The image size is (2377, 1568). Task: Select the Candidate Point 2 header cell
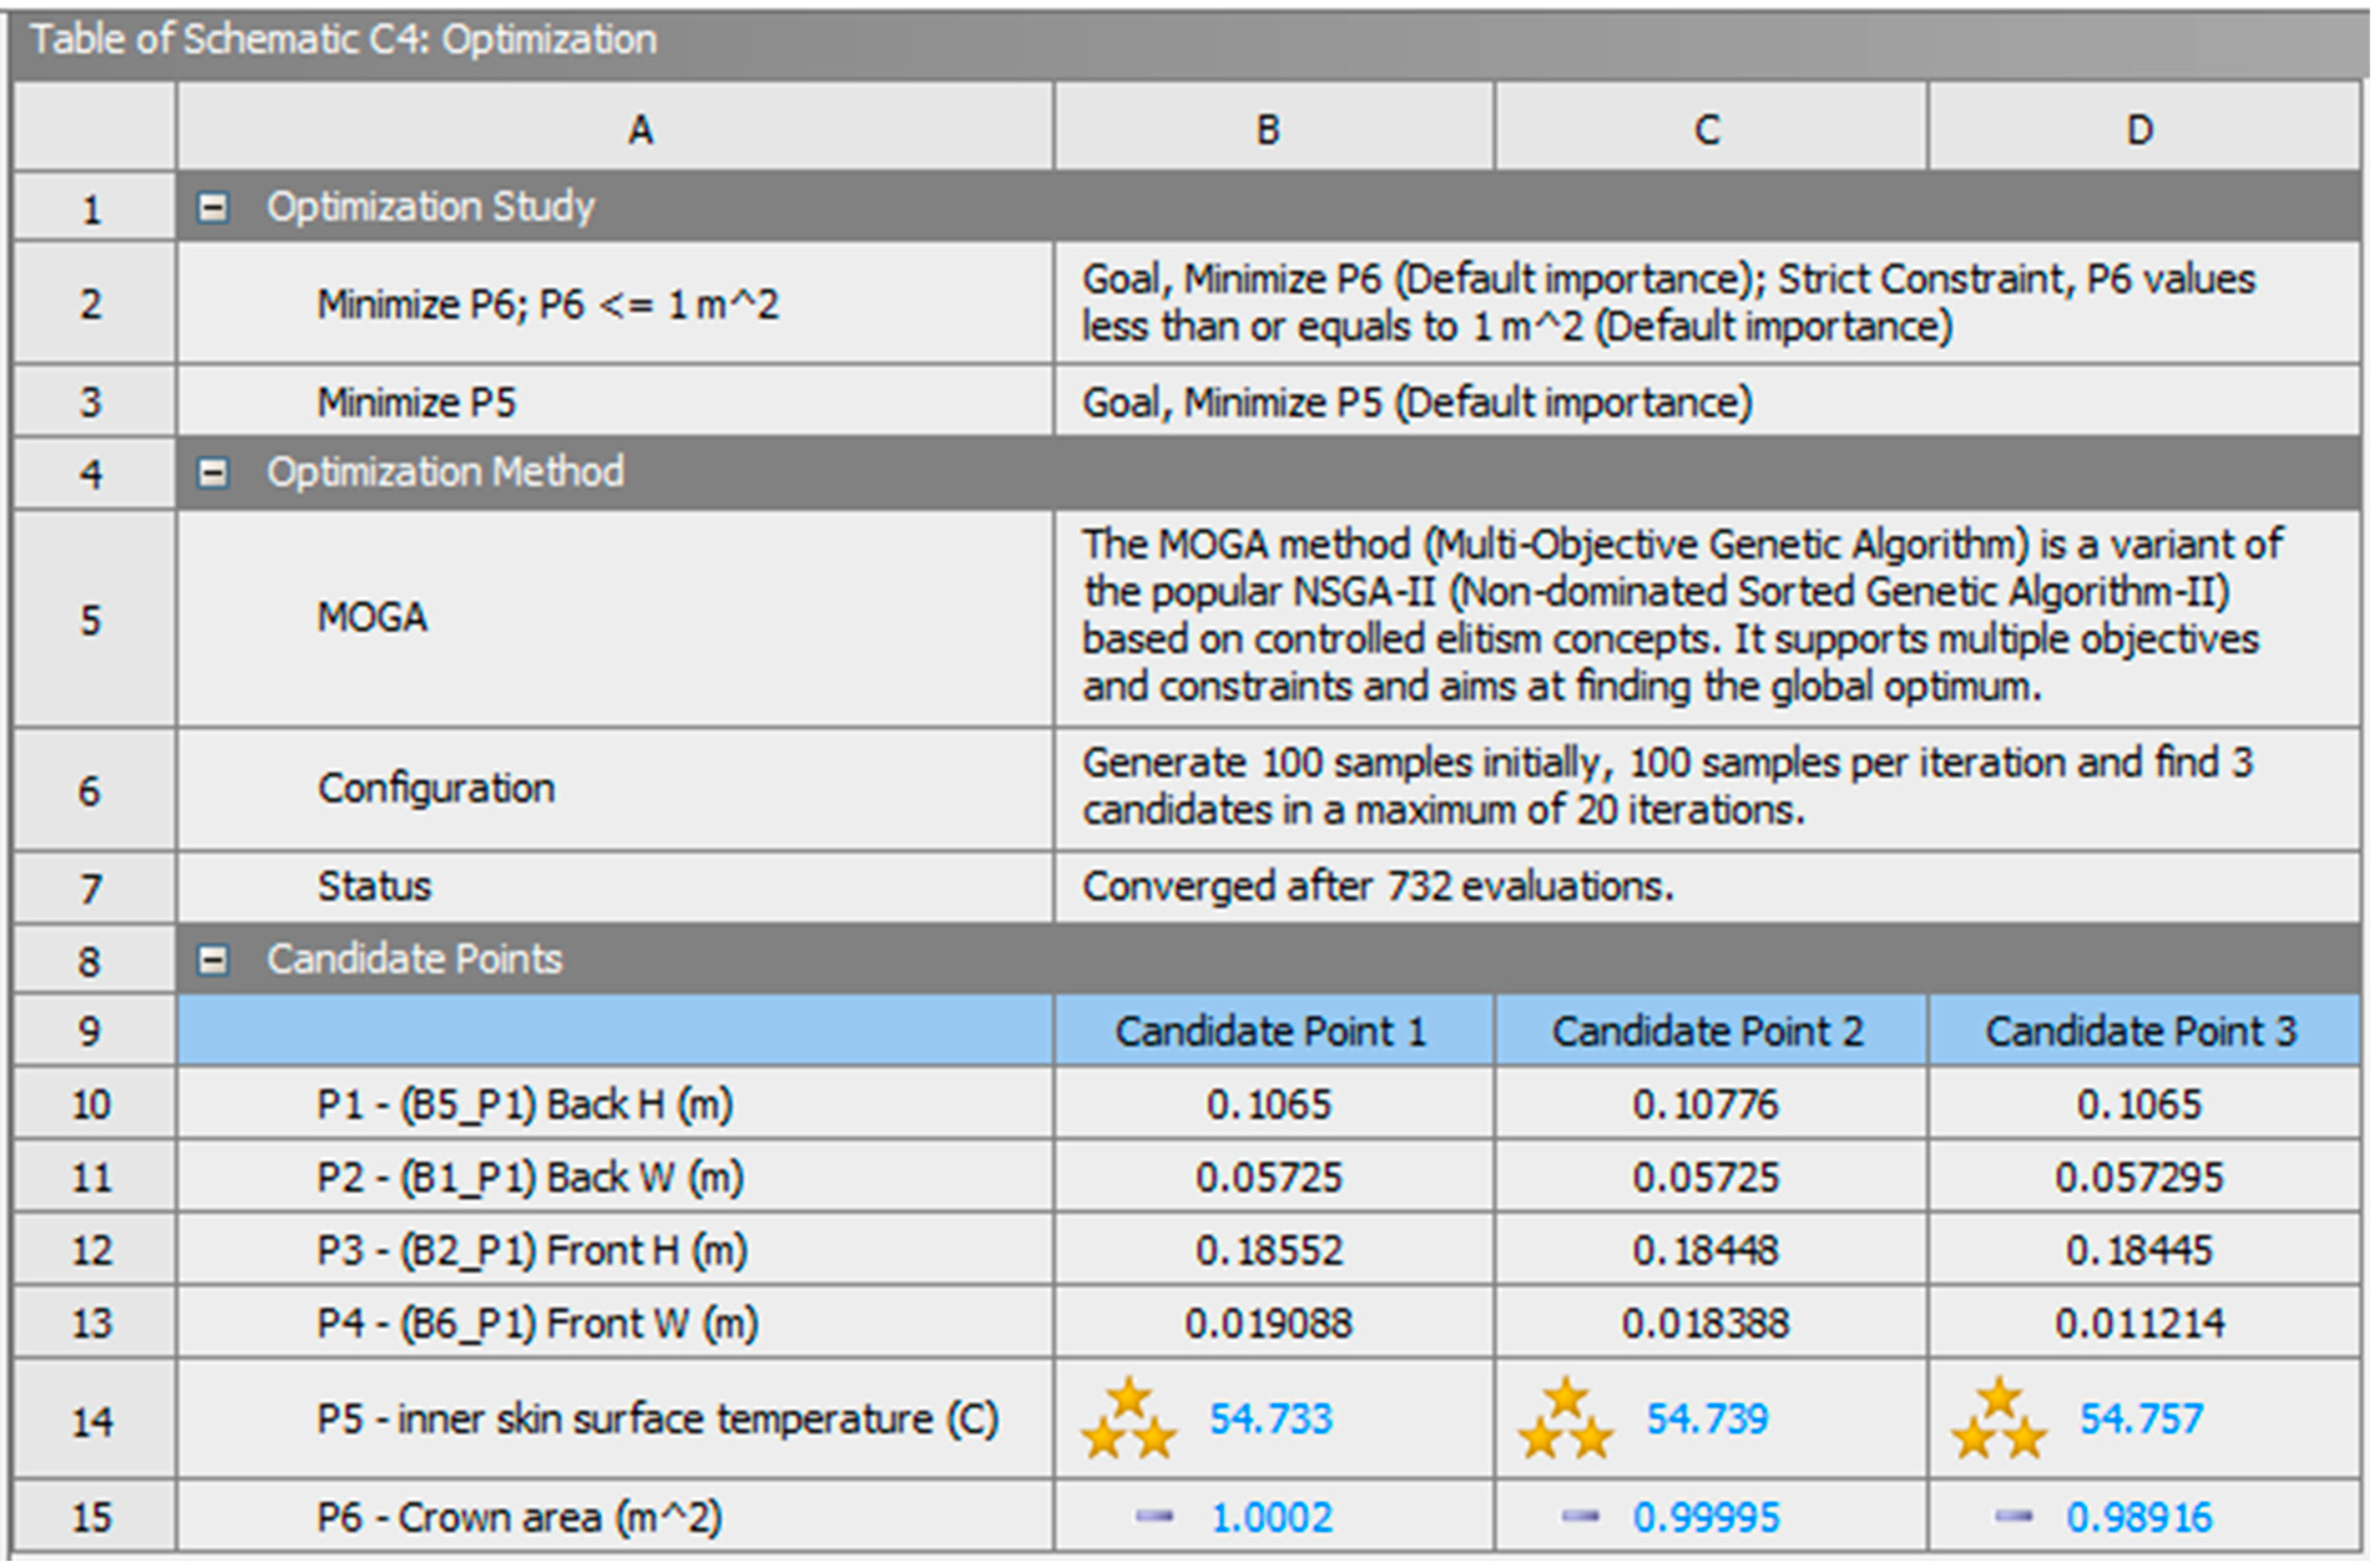[x=1711, y=1031]
